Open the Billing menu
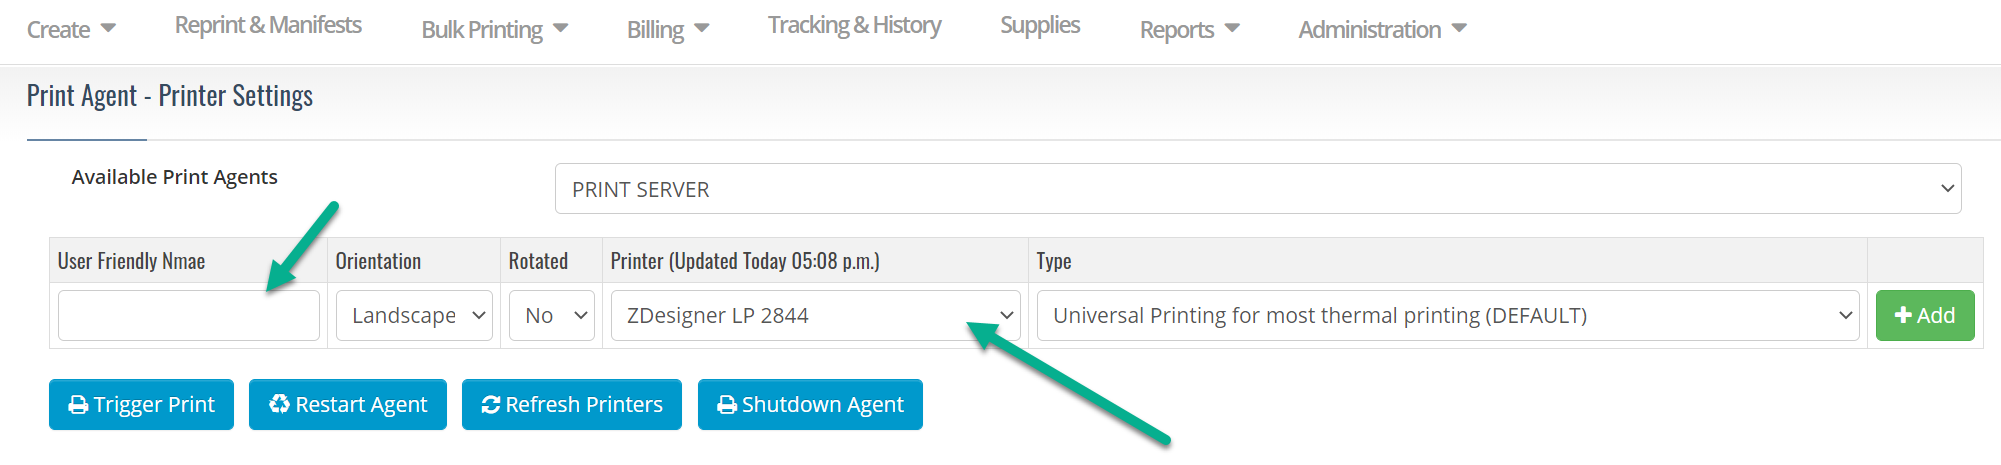2001x465 pixels. (668, 30)
